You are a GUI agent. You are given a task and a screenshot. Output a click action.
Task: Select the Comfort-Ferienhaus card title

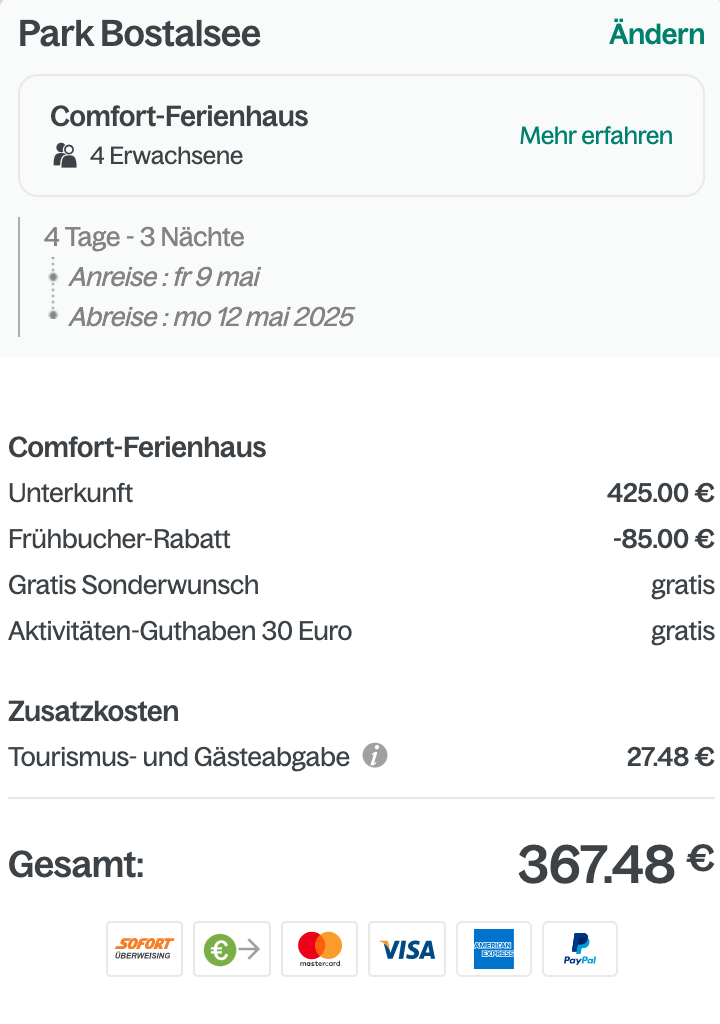coord(179,116)
